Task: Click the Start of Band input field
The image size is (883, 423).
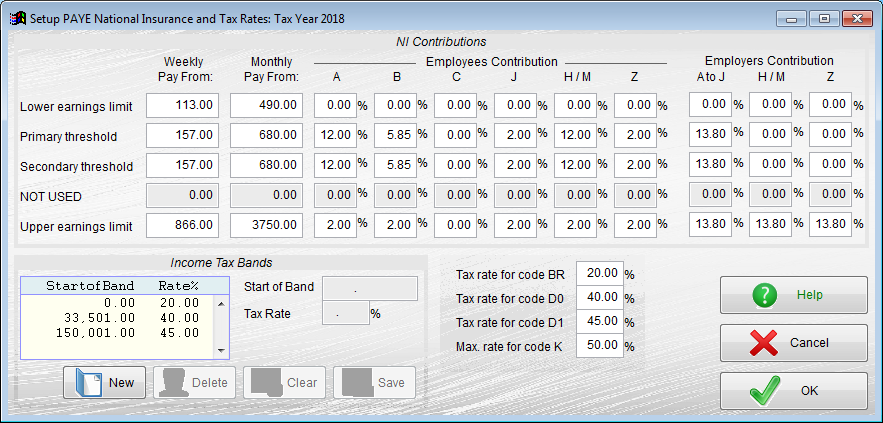Action: point(369,288)
